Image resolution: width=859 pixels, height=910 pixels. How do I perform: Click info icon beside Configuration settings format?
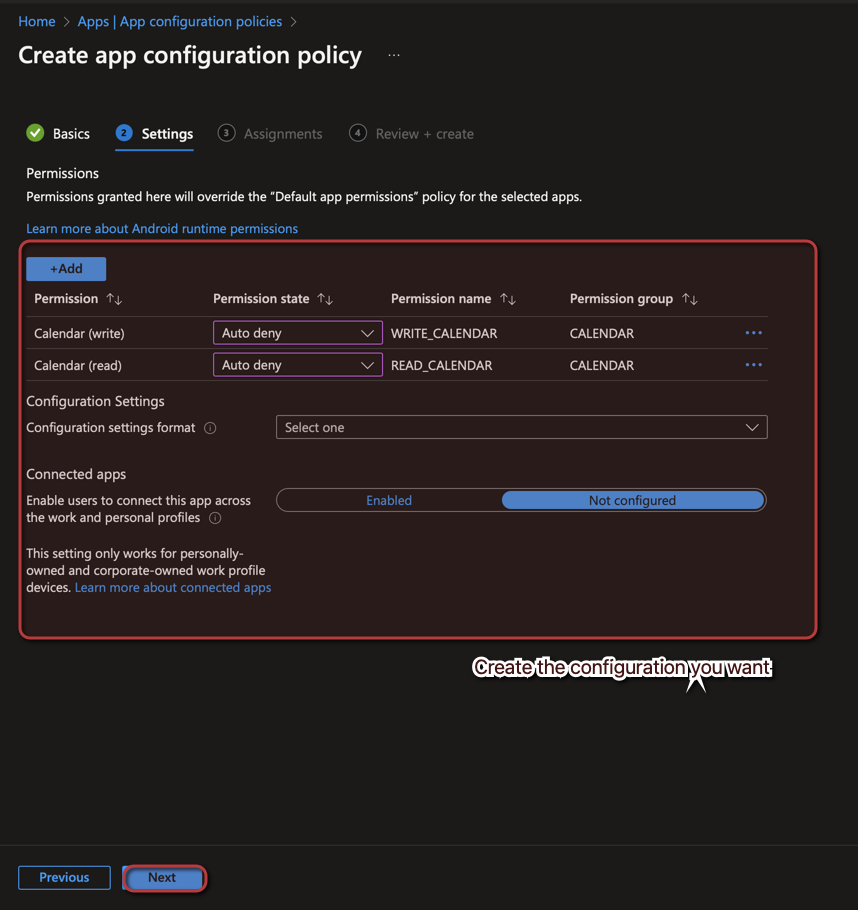210,428
